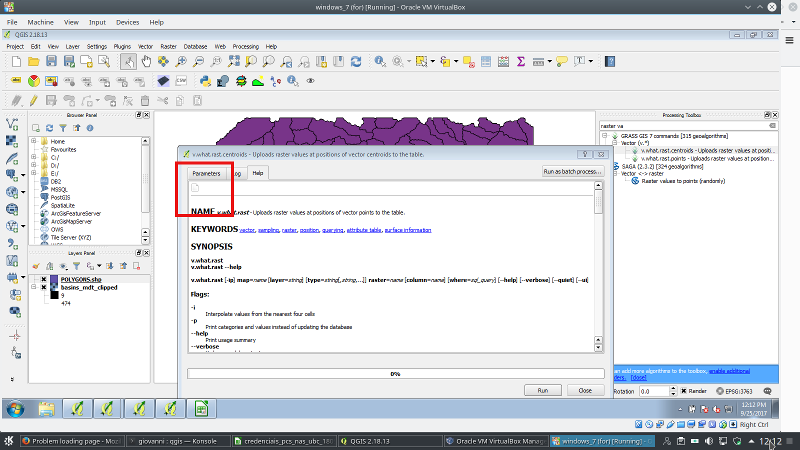
Task: Click the 0% progress bar
Action: 395,373
